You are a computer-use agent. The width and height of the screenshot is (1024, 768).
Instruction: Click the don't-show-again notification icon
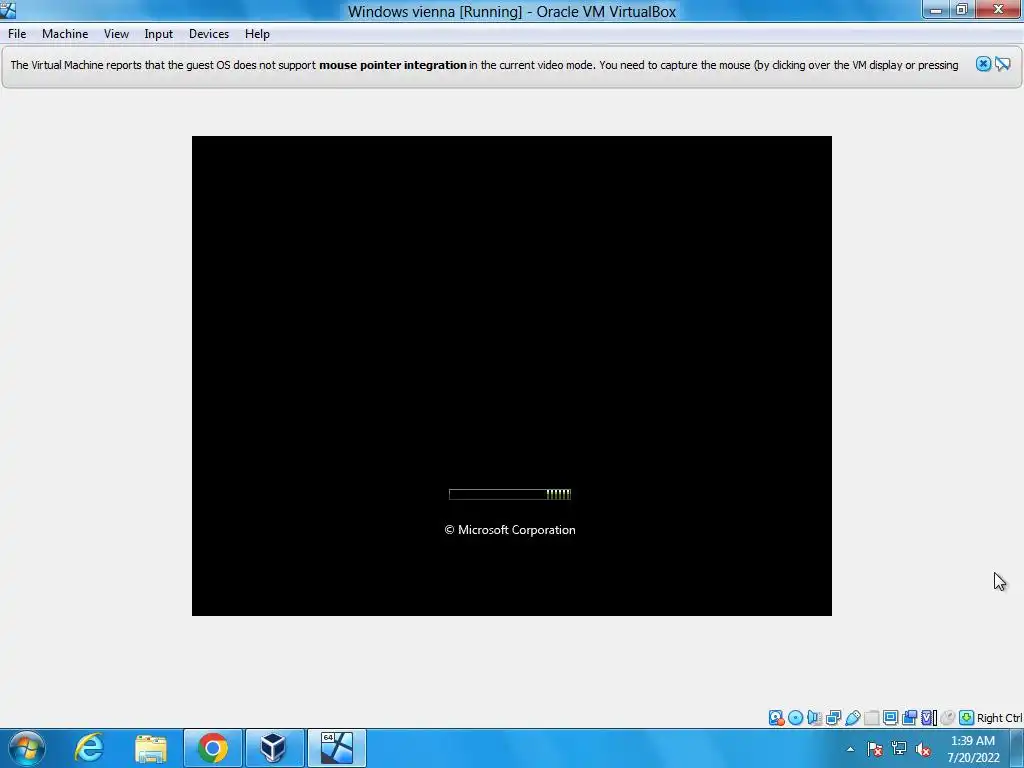1002,64
